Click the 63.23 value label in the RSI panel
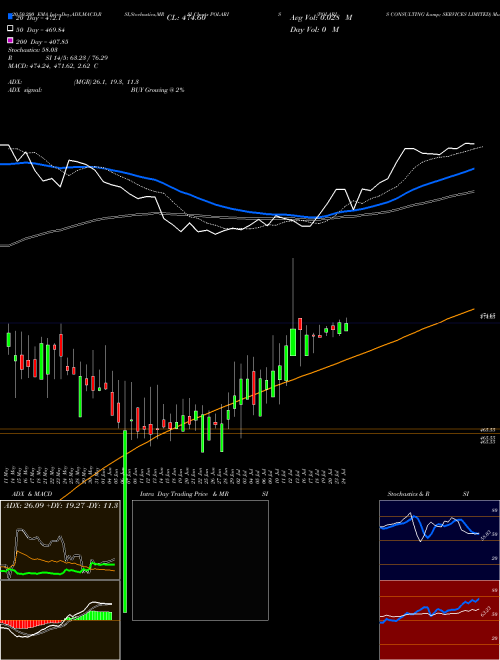 487,611
